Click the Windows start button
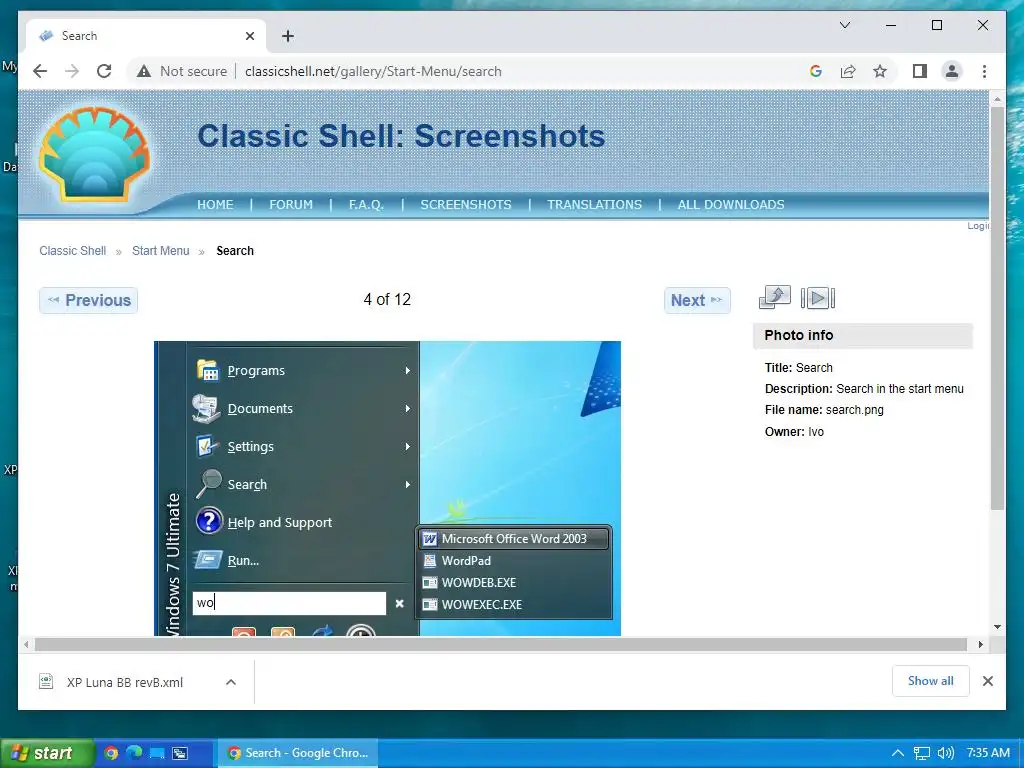Image resolution: width=1024 pixels, height=768 pixels. (x=46, y=753)
